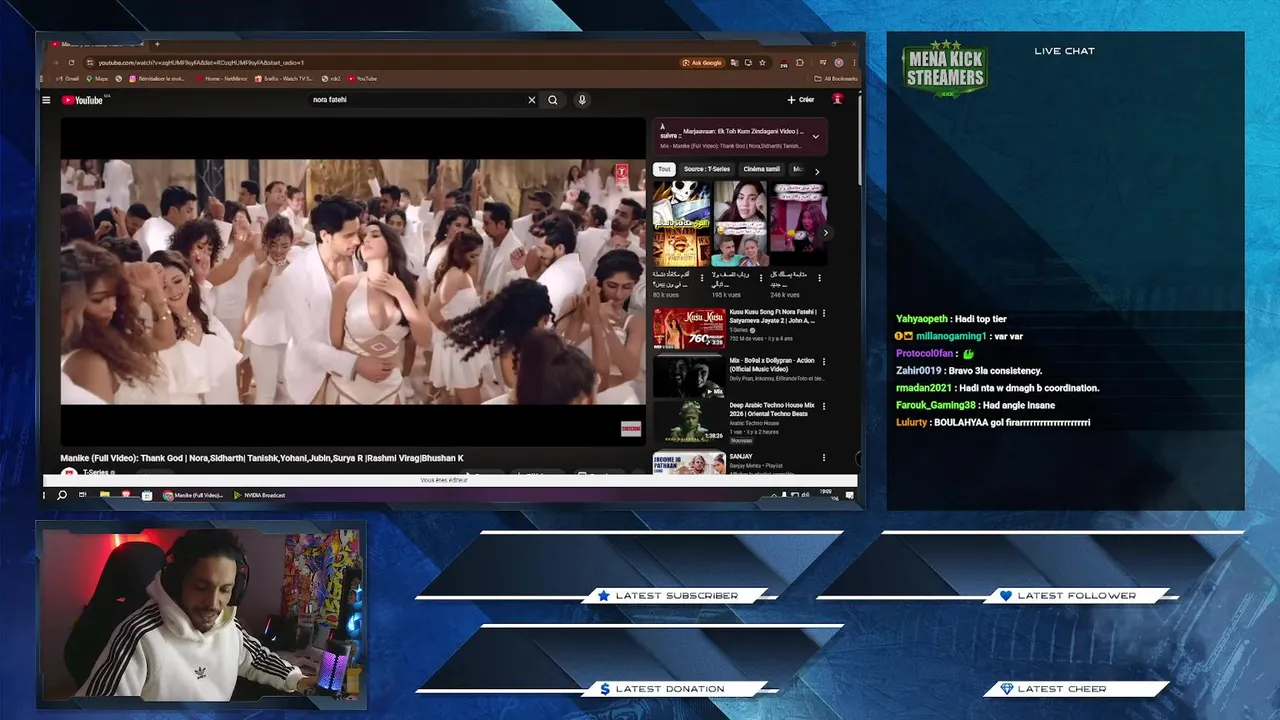Open options for the 80 k vues Short
Screen dimensions: 1280x720
702,277
